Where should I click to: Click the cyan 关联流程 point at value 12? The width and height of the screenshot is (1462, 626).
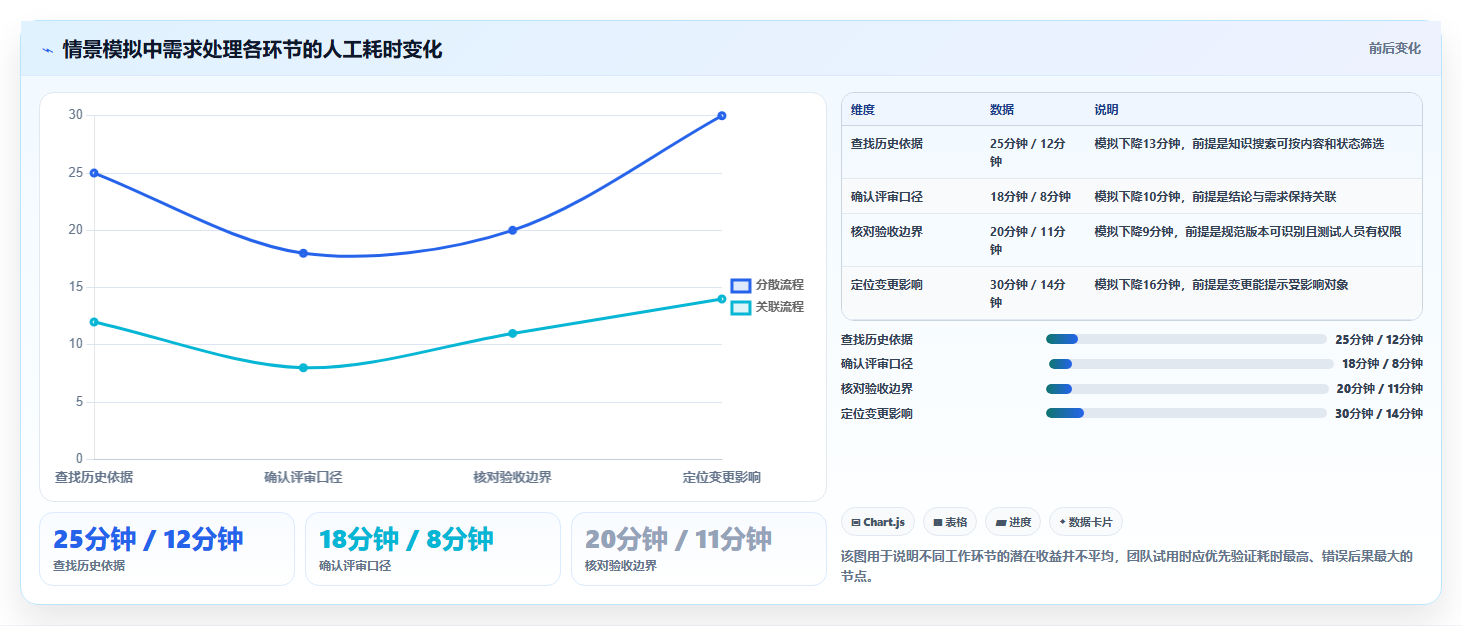click(x=94, y=322)
